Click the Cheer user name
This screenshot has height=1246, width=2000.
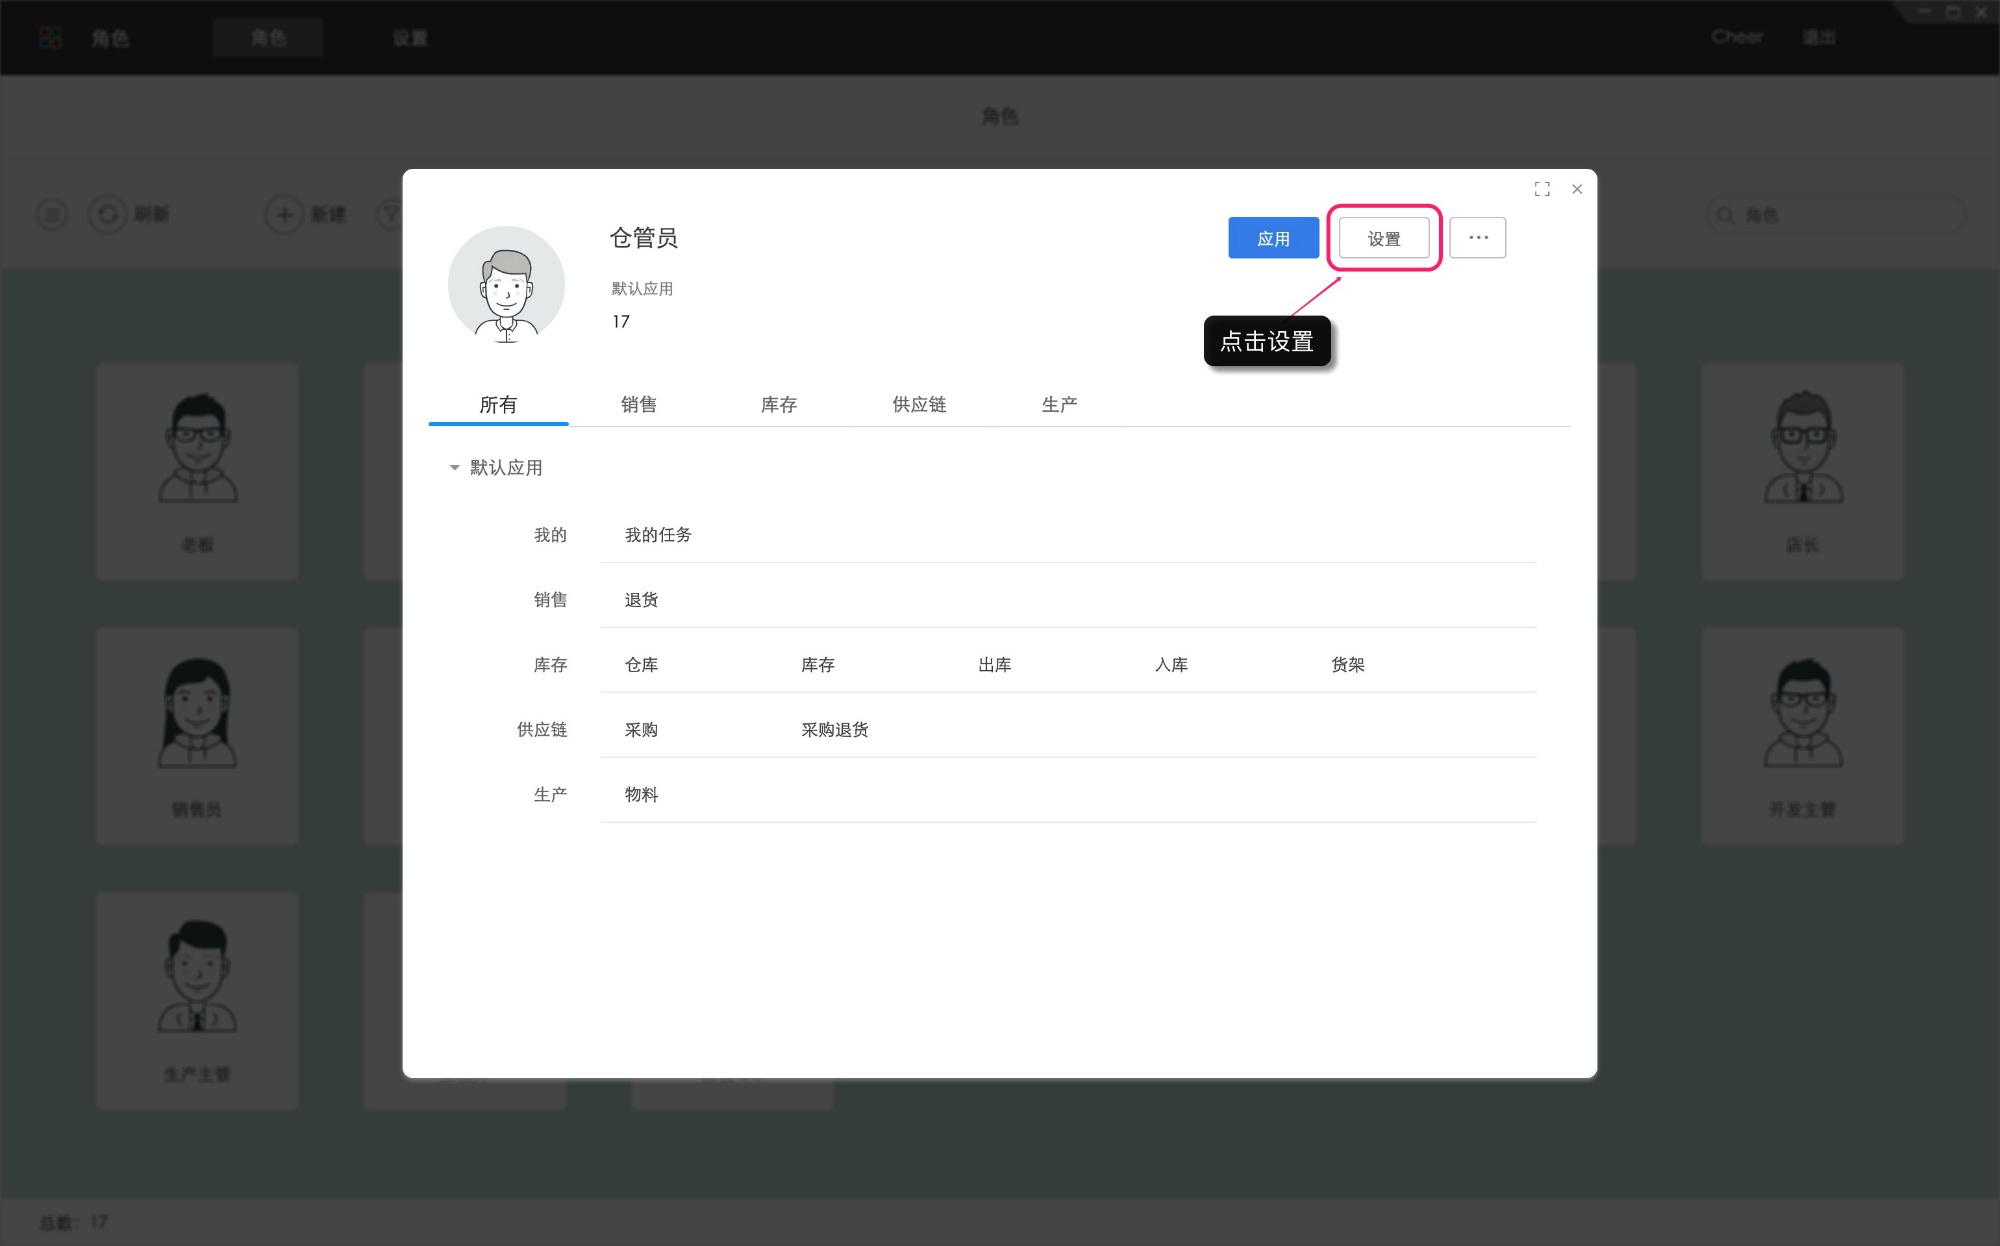(1737, 37)
